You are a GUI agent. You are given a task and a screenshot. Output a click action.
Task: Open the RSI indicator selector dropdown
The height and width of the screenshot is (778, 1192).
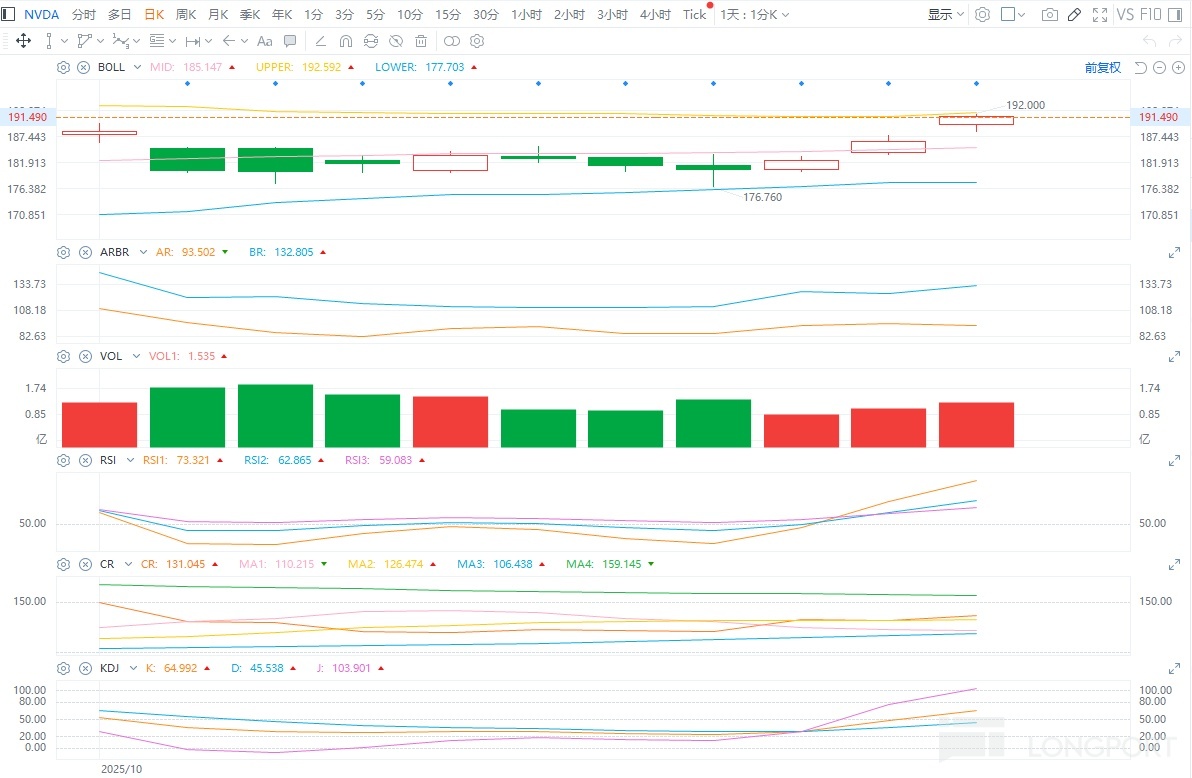(x=126, y=460)
